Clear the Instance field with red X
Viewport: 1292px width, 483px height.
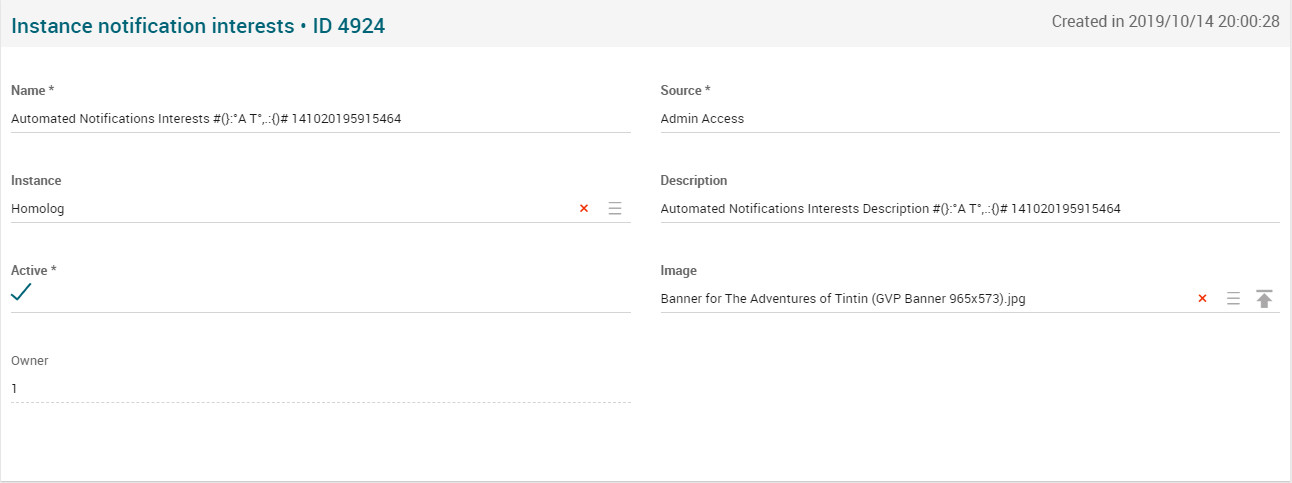(x=584, y=209)
